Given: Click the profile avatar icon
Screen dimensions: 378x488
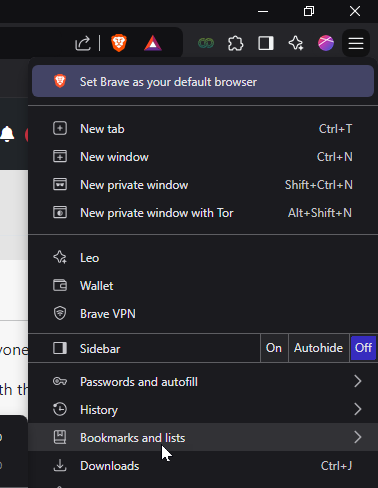Looking at the screenshot, I should tap(326, 43).
